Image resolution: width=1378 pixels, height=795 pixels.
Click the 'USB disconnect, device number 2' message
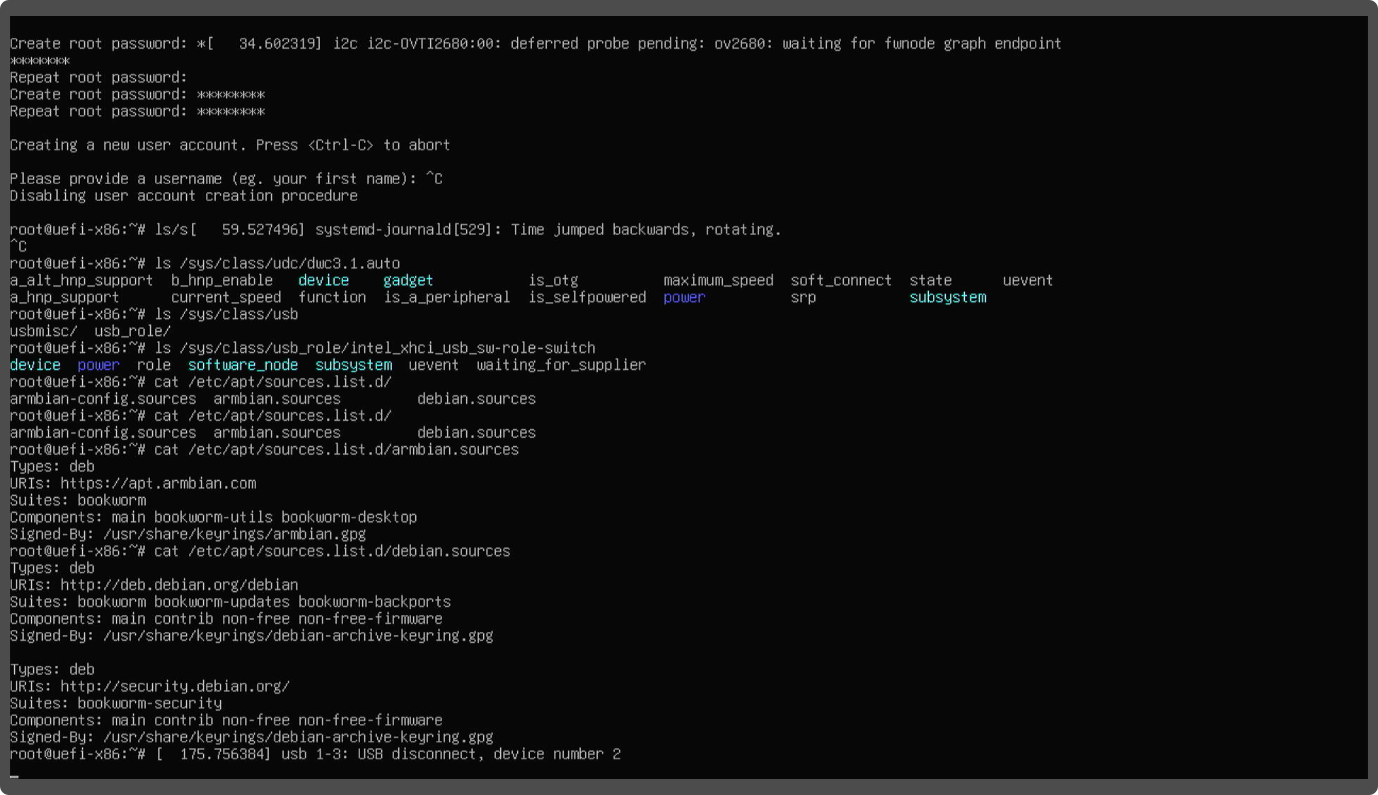point(489,755)
